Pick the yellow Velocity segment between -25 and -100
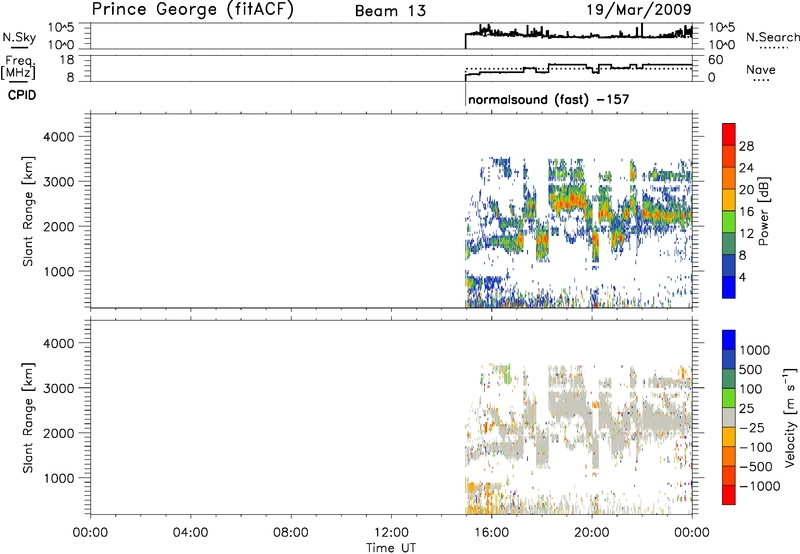 (x=729, y=437)
